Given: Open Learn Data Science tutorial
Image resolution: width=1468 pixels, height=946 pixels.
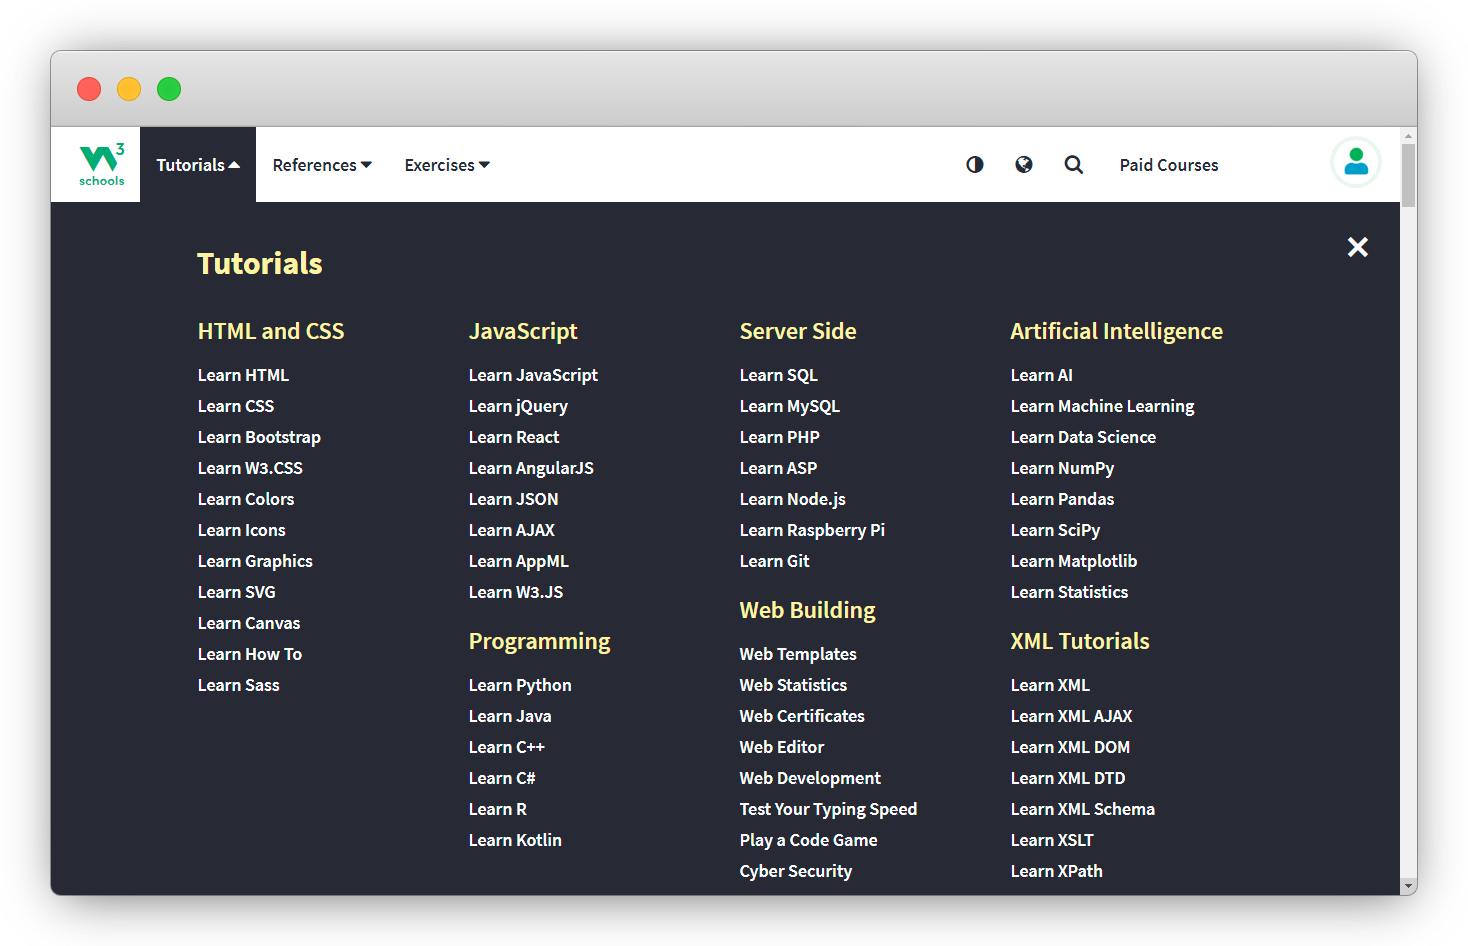Looking at the screenshot, I should 1083,437.
